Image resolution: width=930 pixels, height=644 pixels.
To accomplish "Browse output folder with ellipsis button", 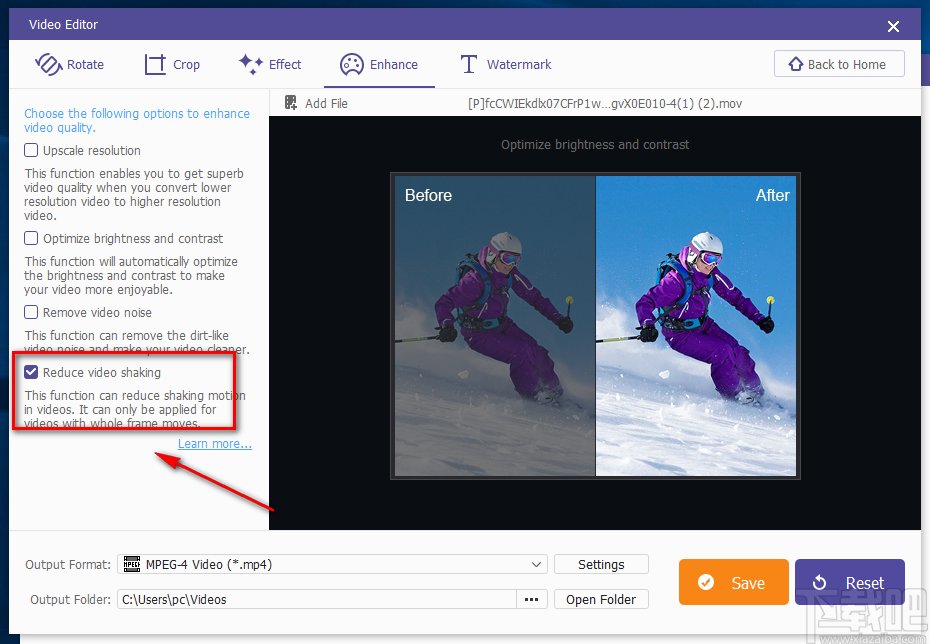I will [x=531, y=599].
